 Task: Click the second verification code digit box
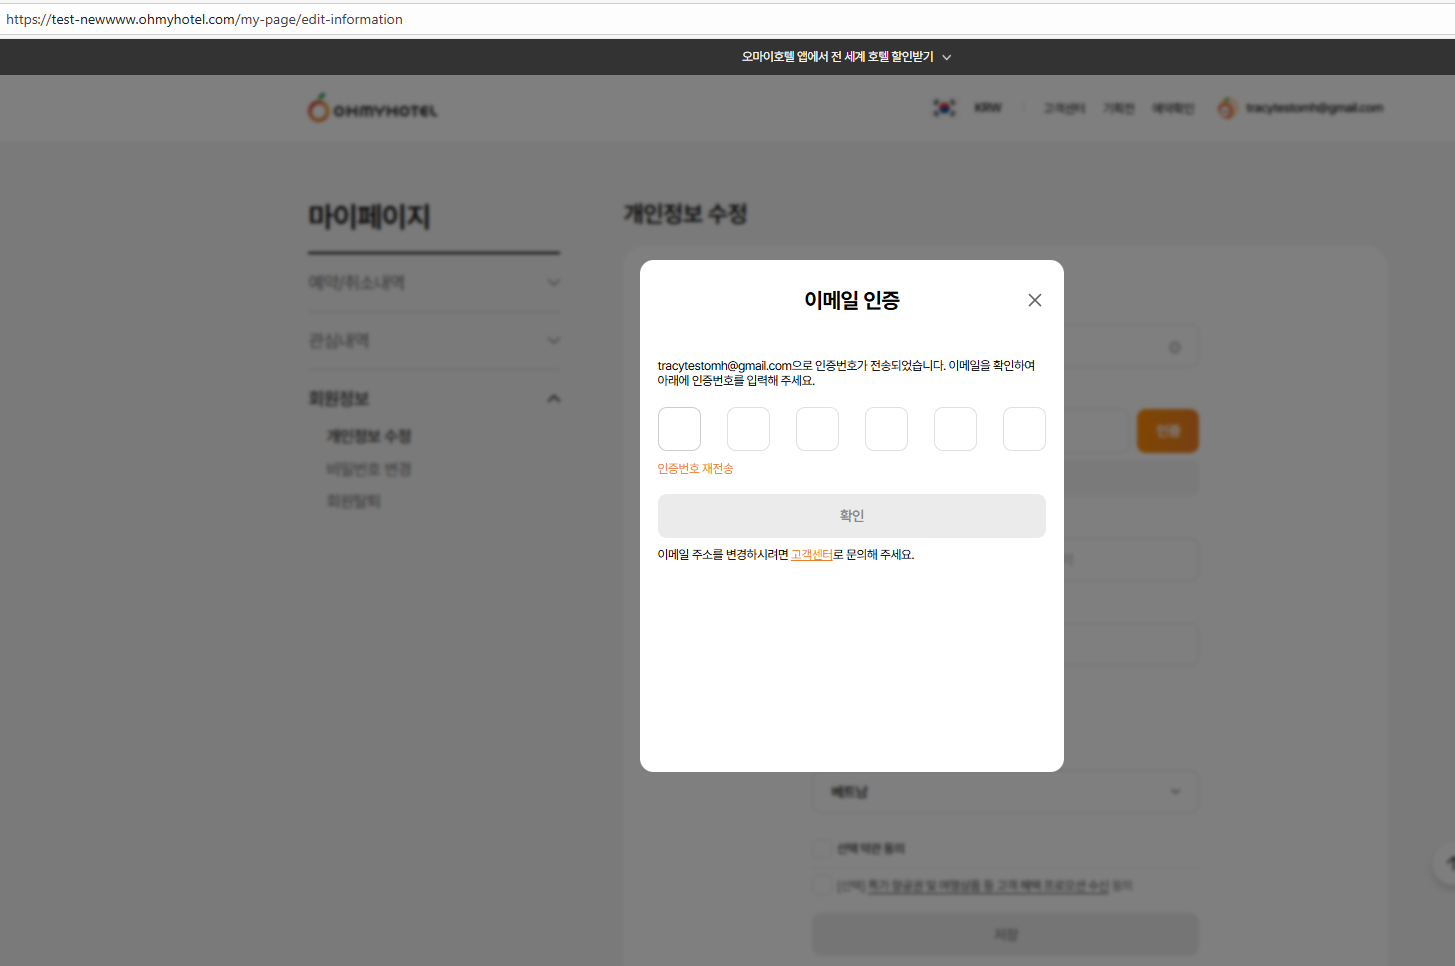tap(748, 429)
